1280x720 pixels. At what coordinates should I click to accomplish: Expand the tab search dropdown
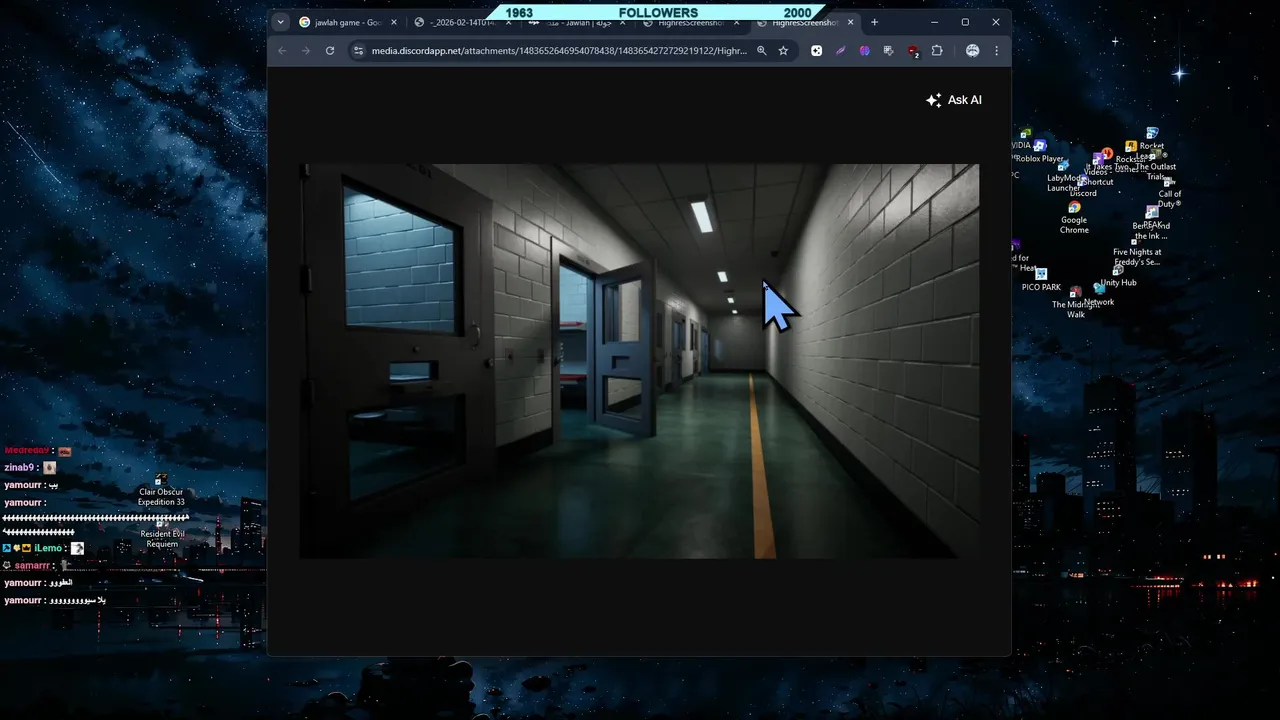click(280, 22)
